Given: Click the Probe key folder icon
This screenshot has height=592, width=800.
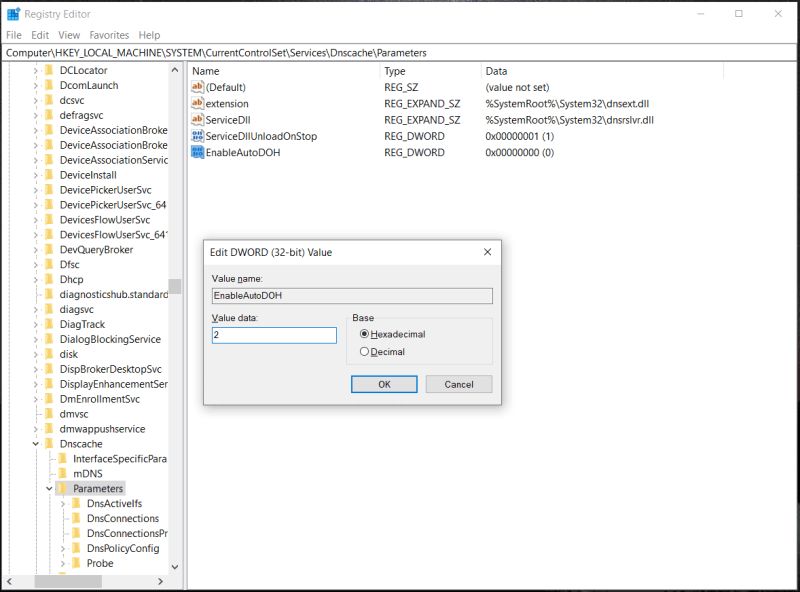Looking at the screenshot, I should point(75,563).
